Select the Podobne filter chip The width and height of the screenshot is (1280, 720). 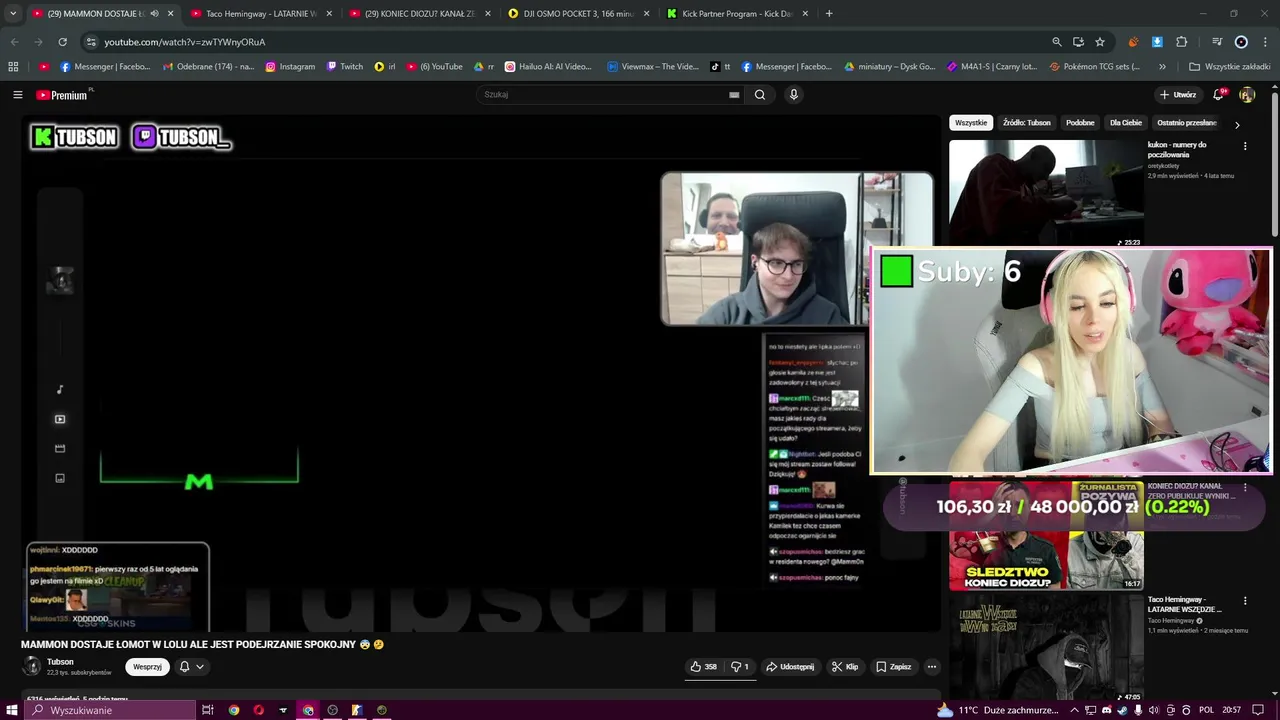pos(1080,123)
